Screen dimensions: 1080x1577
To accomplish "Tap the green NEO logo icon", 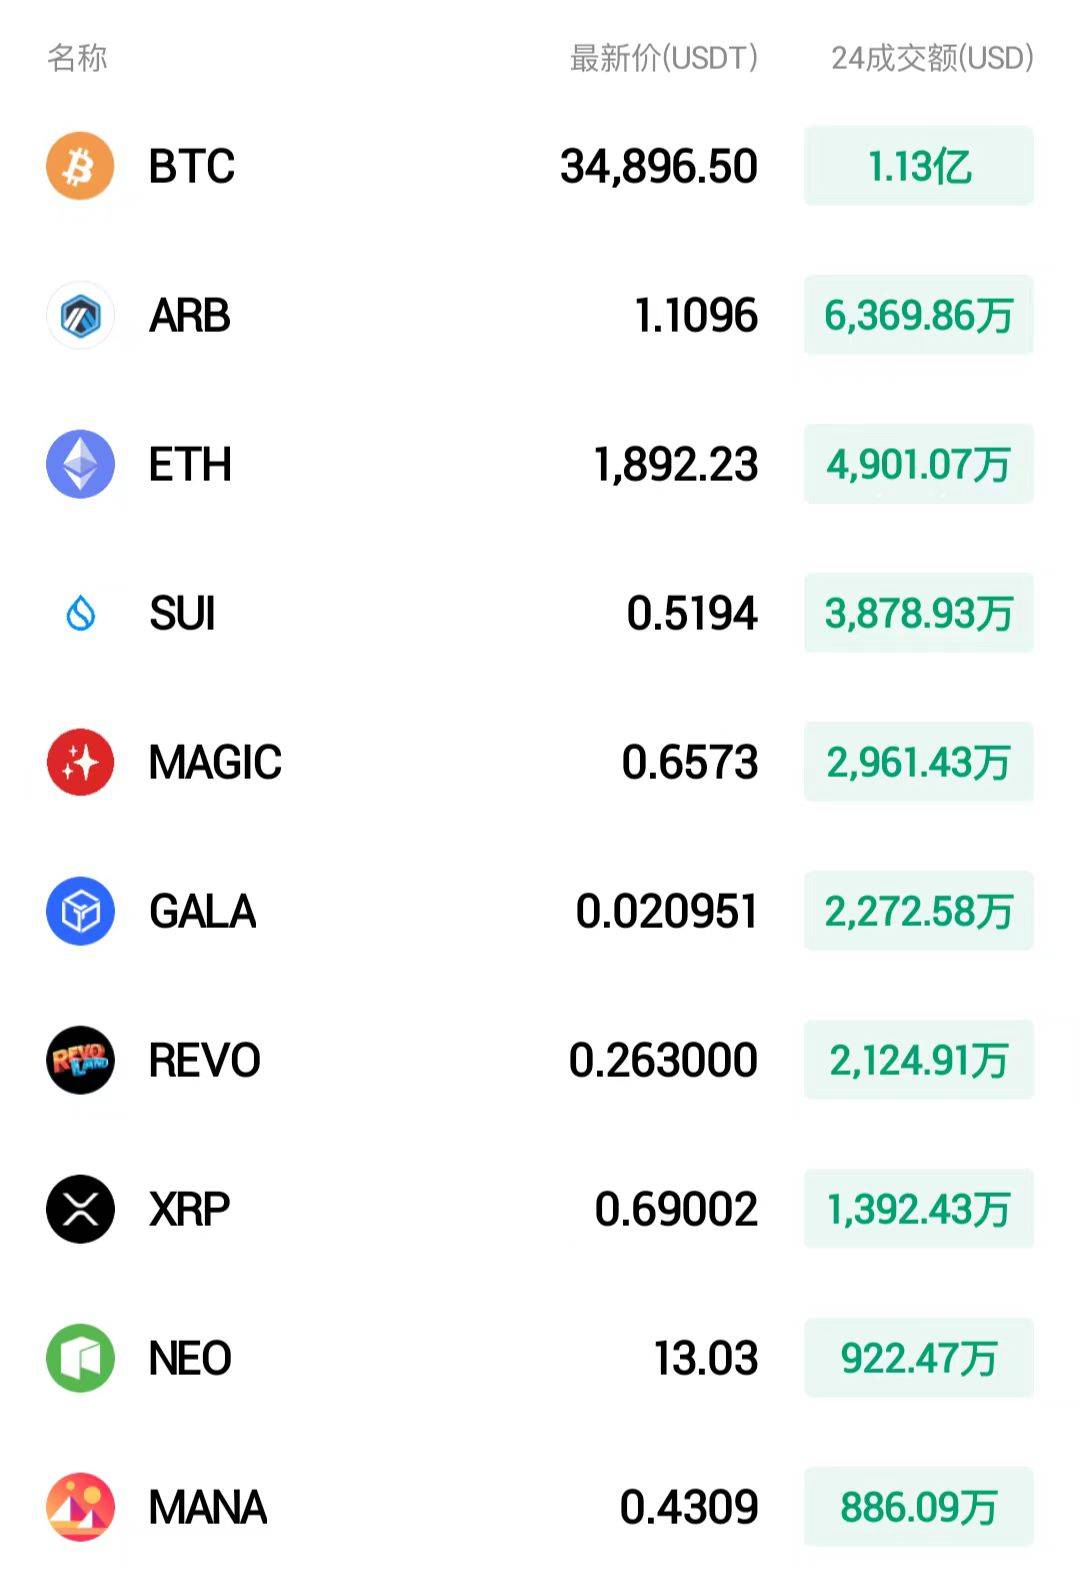I will (x=80, y=1358).
